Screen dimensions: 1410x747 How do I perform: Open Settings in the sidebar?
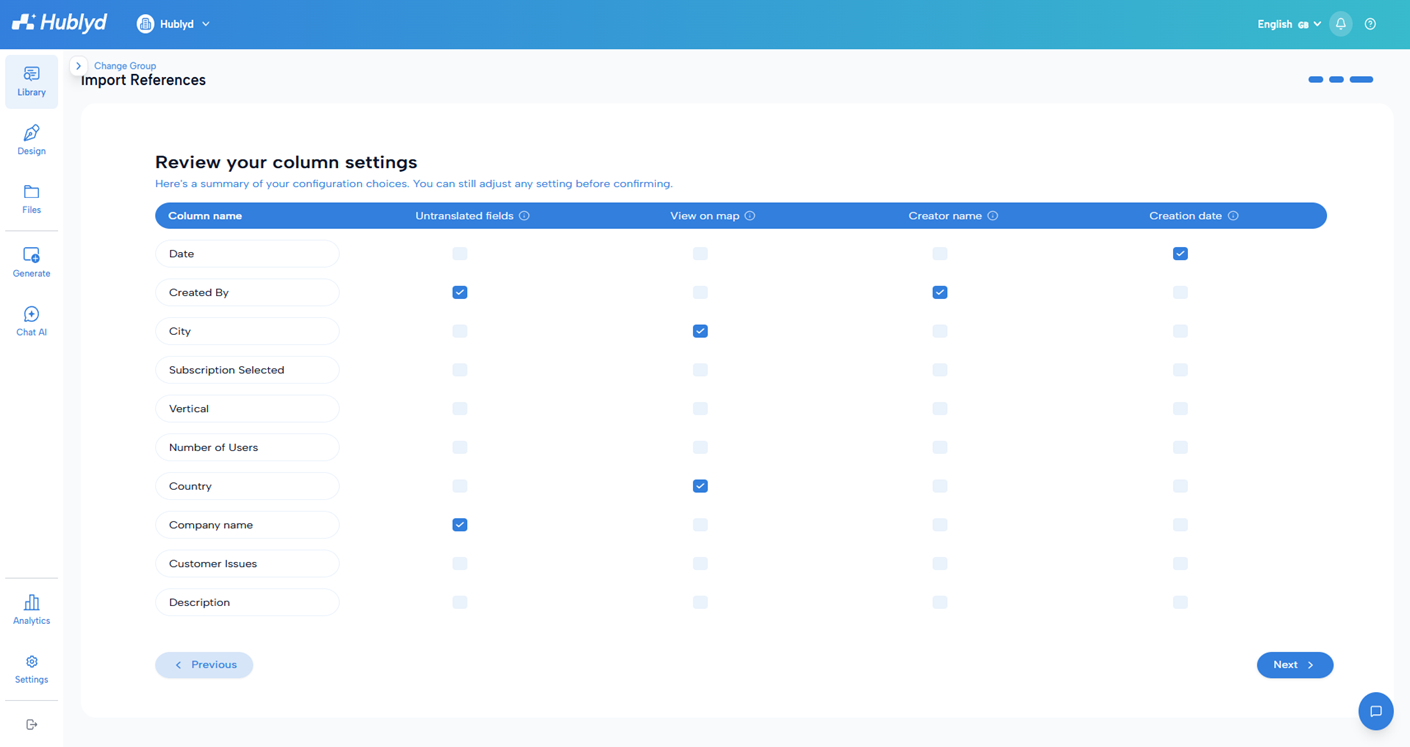point(31,668)
